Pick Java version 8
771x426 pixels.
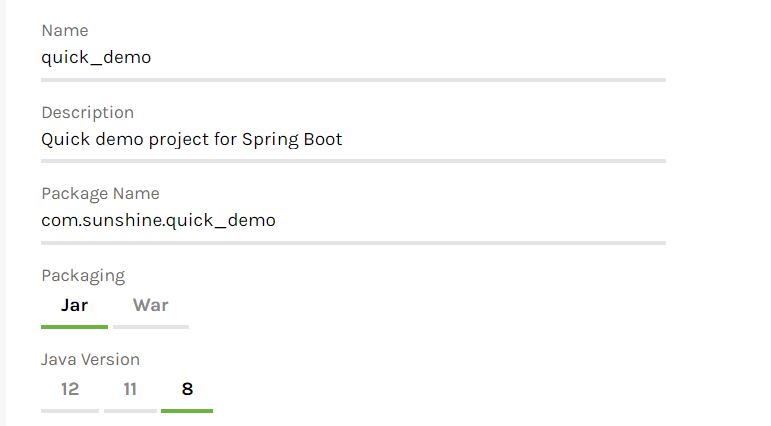coord(187,389)
